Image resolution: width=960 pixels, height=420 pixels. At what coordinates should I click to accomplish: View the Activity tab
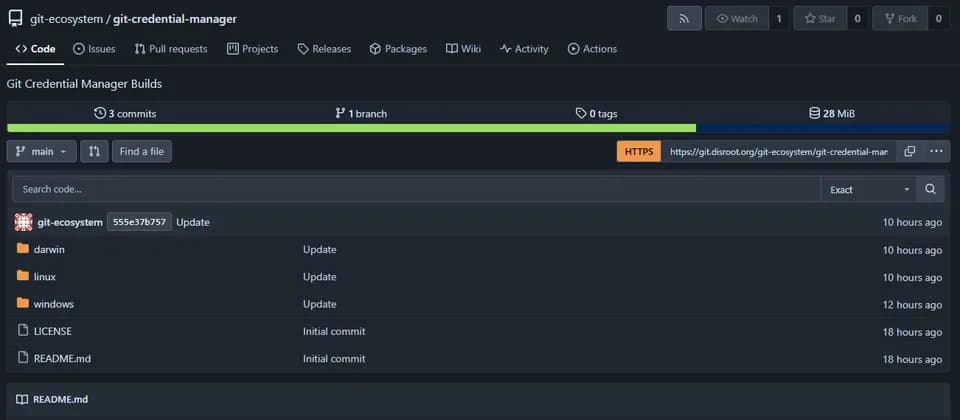click(x=524, y=49)
